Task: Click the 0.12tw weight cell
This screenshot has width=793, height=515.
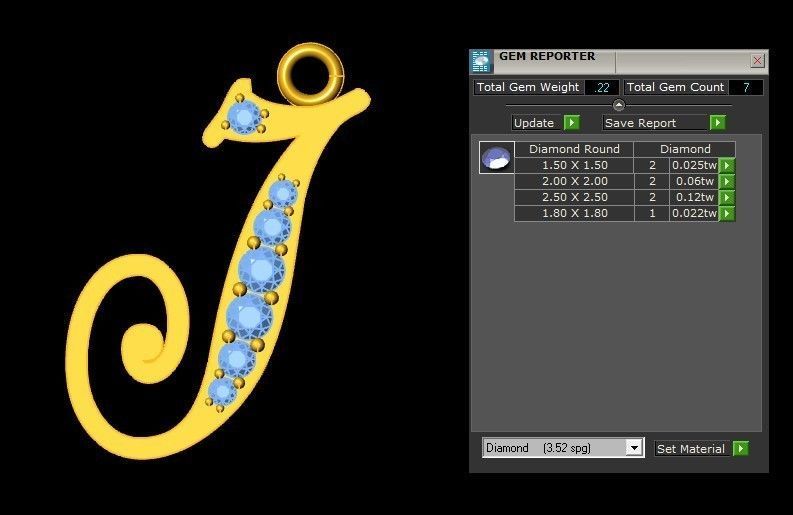Action: (694, 197)
